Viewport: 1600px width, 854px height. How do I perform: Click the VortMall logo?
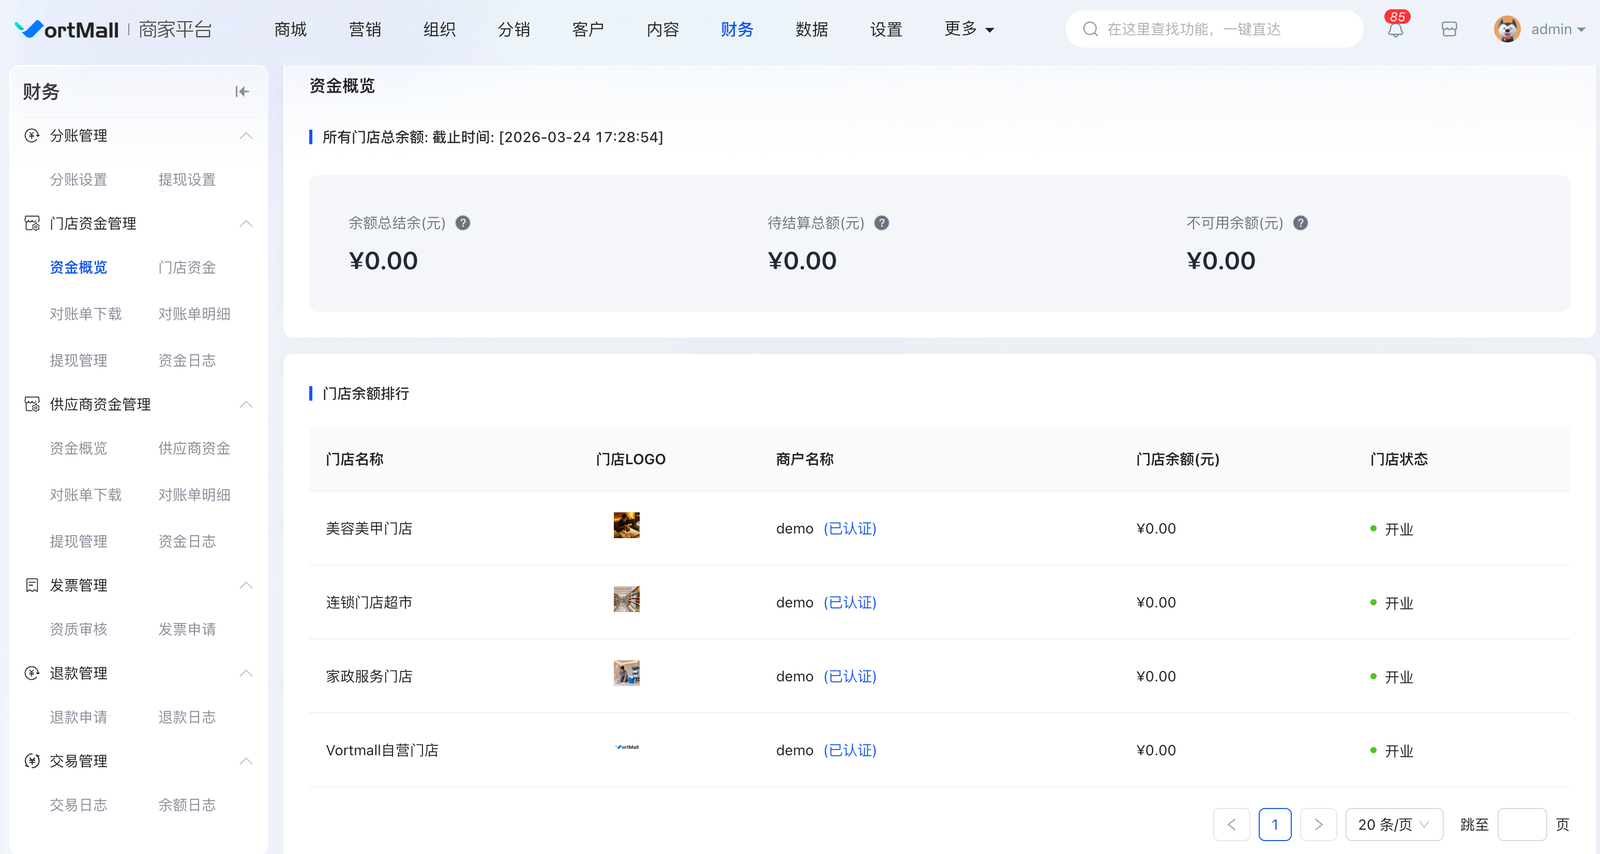[68, 30]
